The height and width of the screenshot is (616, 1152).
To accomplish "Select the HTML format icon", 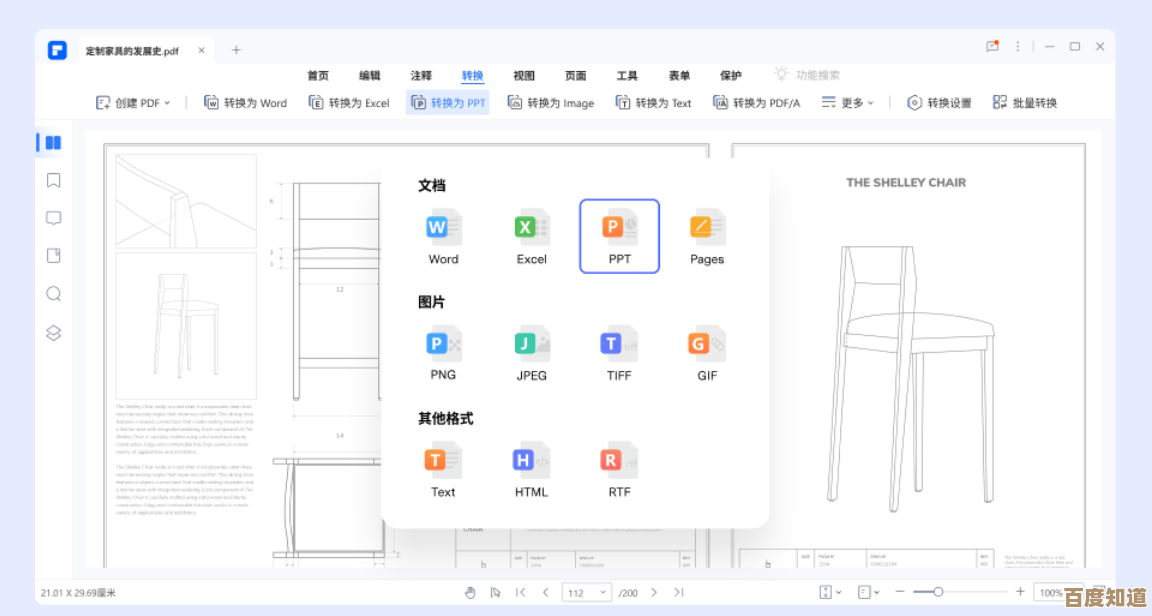I will [x=530, y=460].
